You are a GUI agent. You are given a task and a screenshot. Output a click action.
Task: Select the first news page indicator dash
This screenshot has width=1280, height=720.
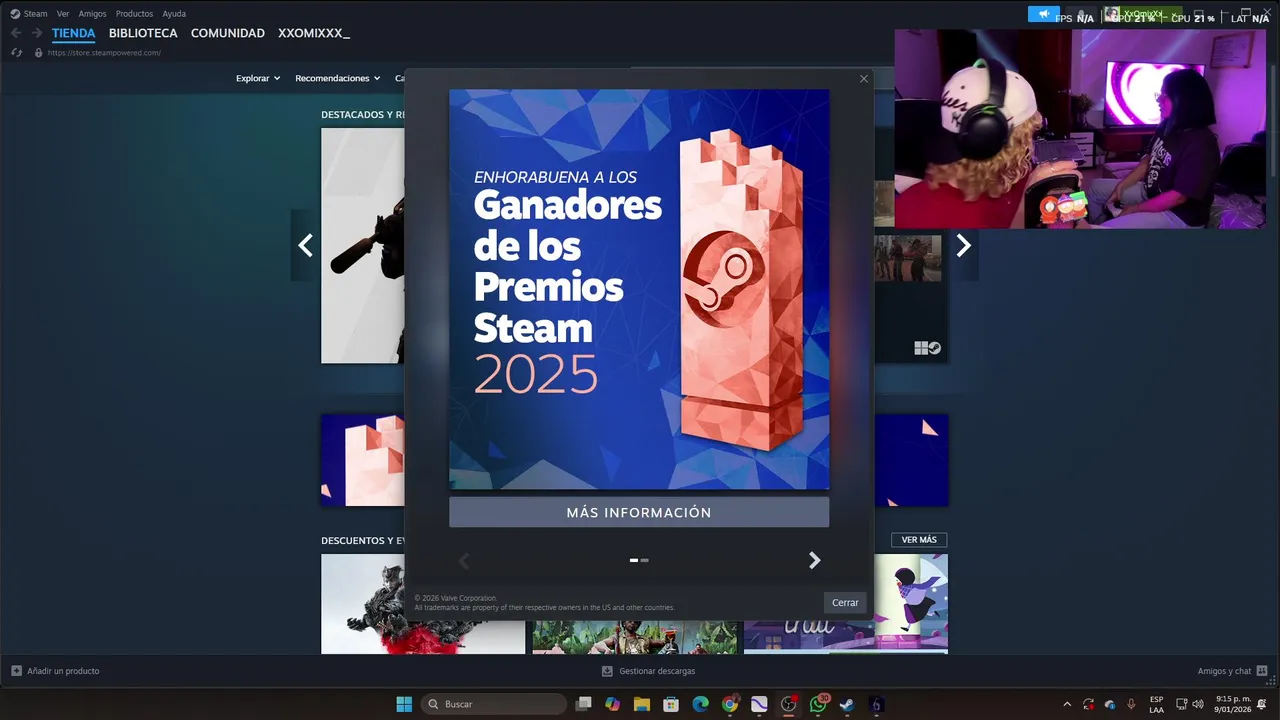[634, 560]
